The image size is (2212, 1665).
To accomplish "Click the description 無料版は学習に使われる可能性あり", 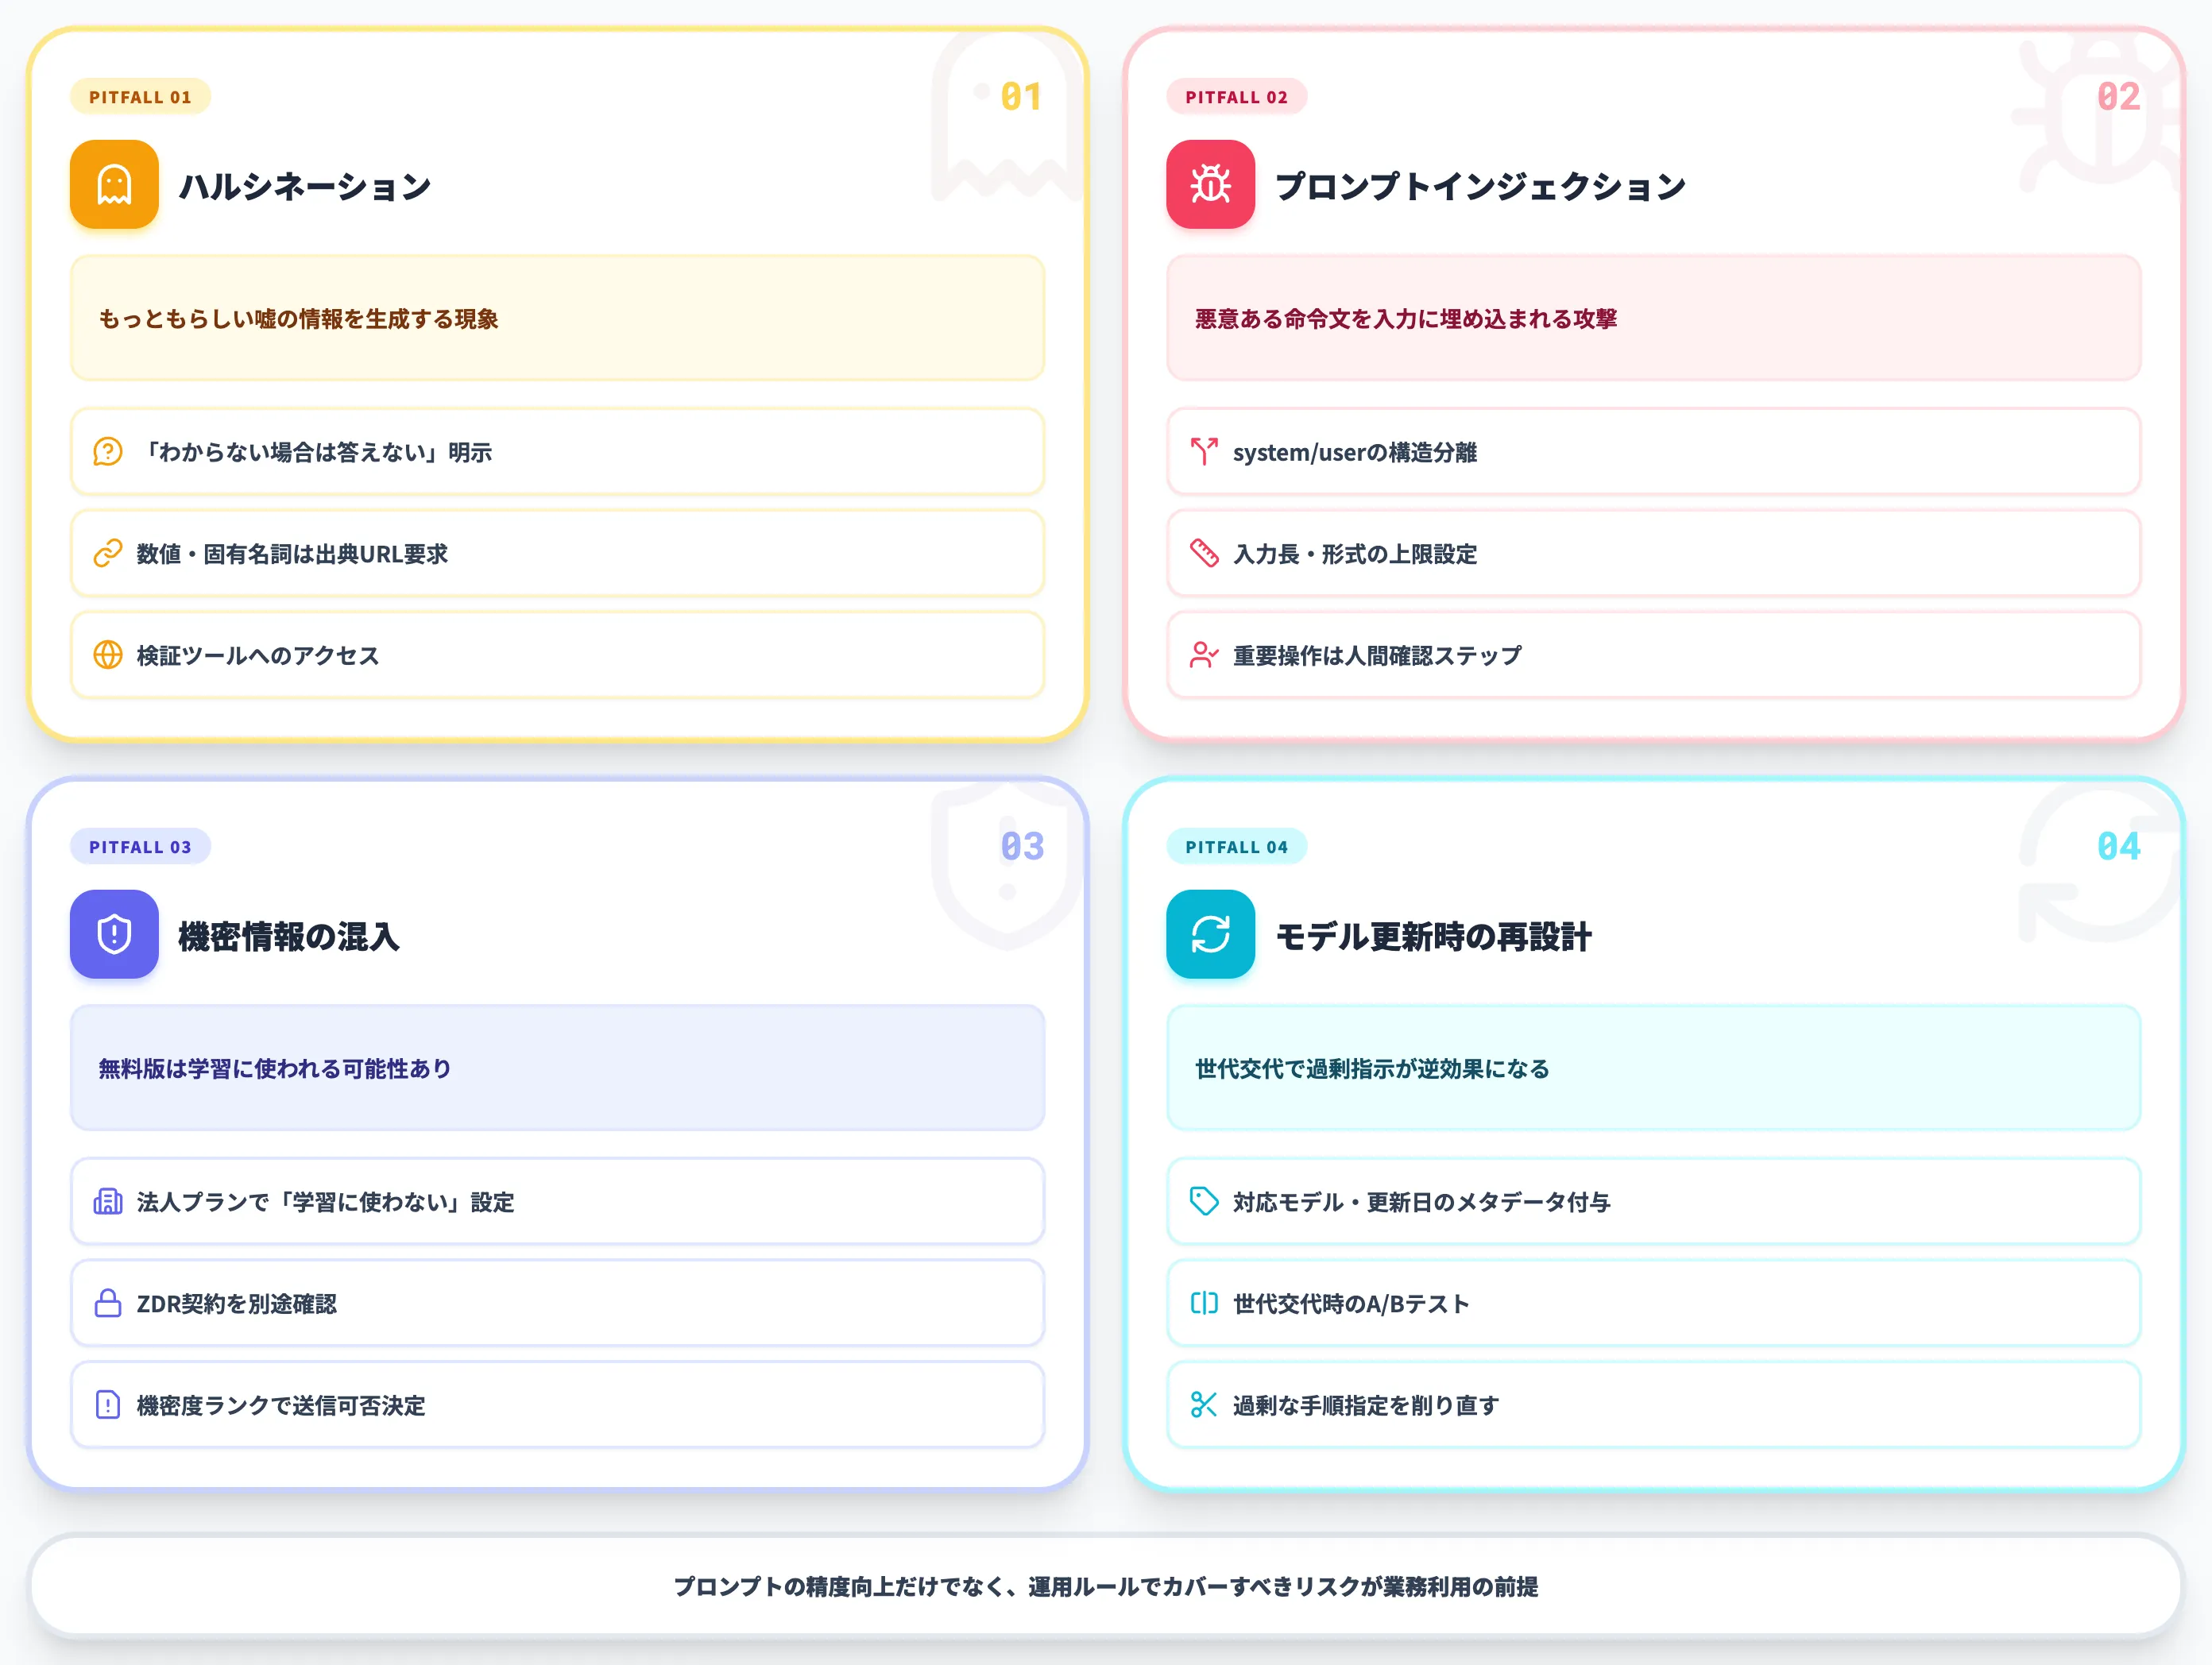I will 275,1069.
